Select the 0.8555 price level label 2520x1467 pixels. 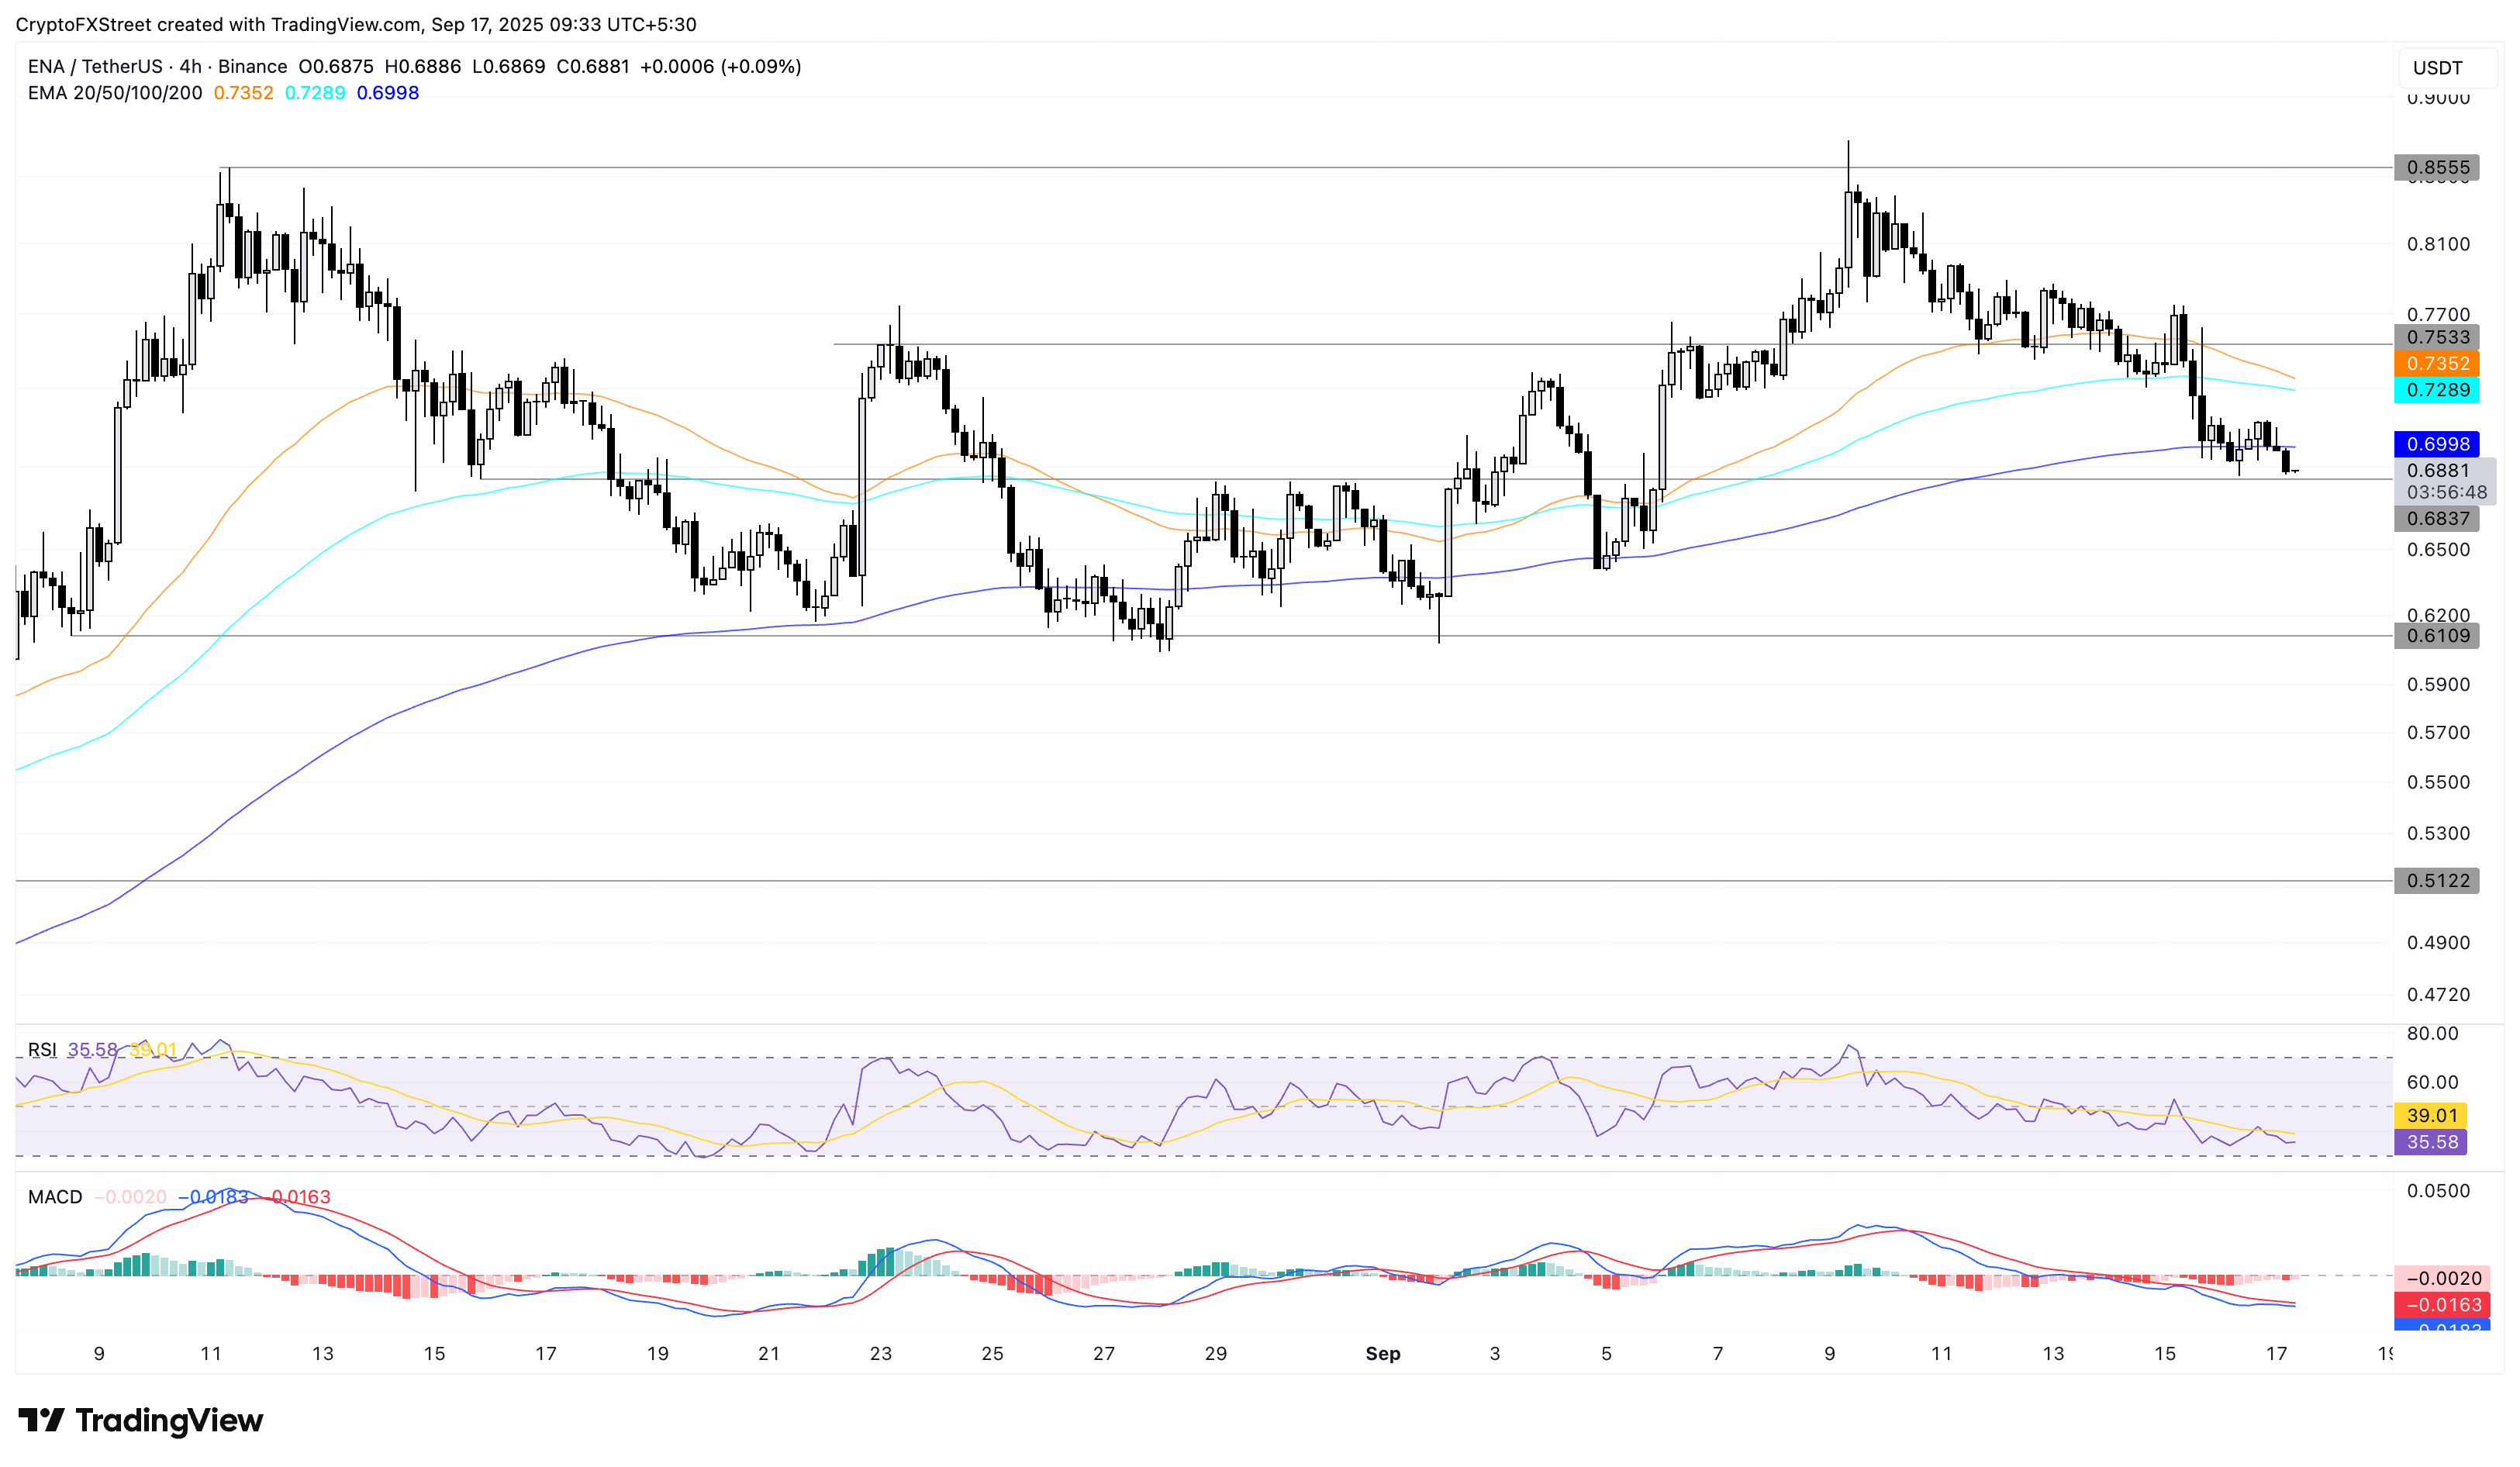click(x=2436, y=168)
